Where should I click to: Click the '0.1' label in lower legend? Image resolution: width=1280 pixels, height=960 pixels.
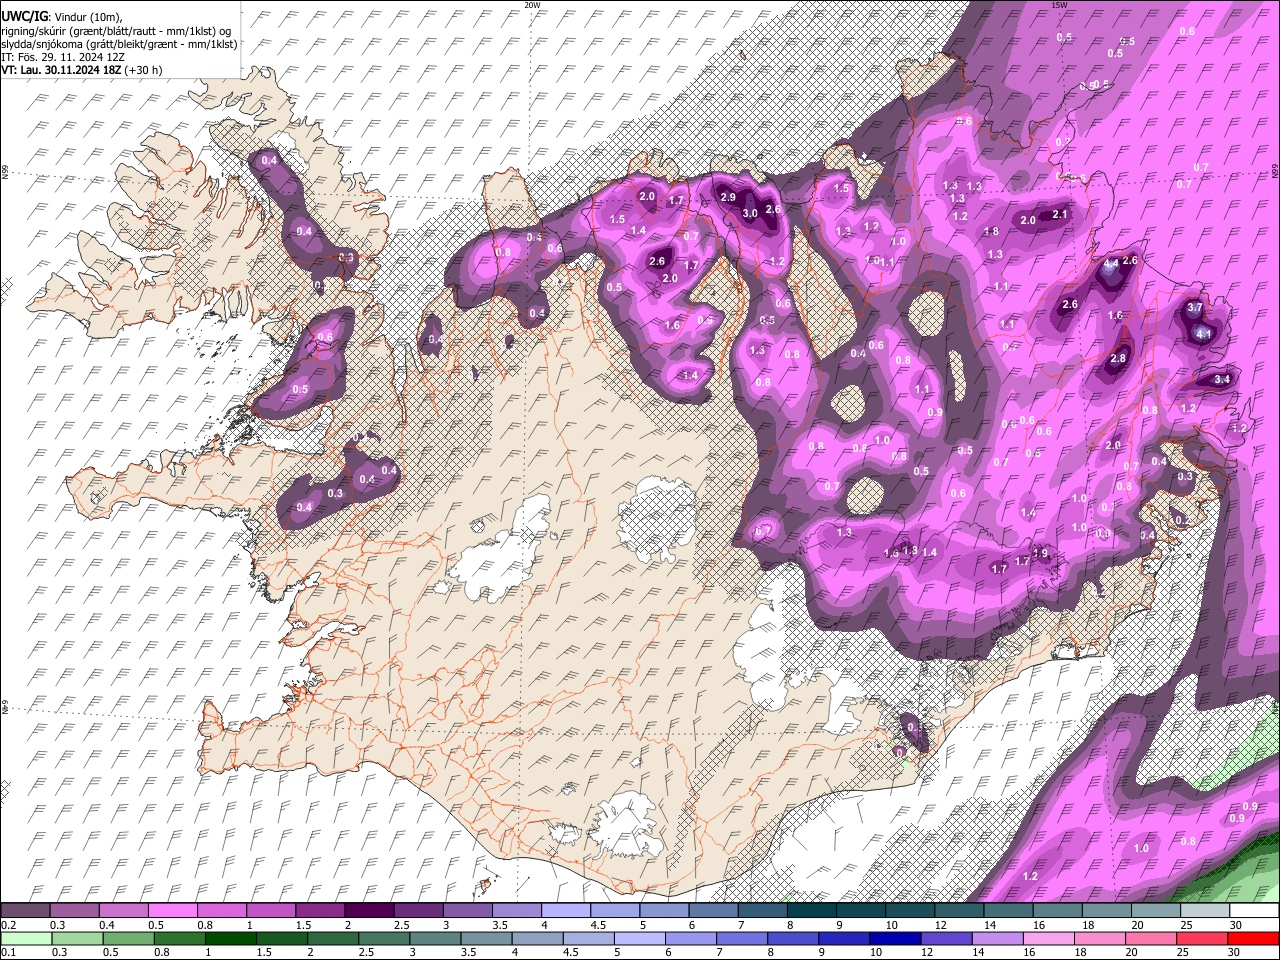click(8, 953)
